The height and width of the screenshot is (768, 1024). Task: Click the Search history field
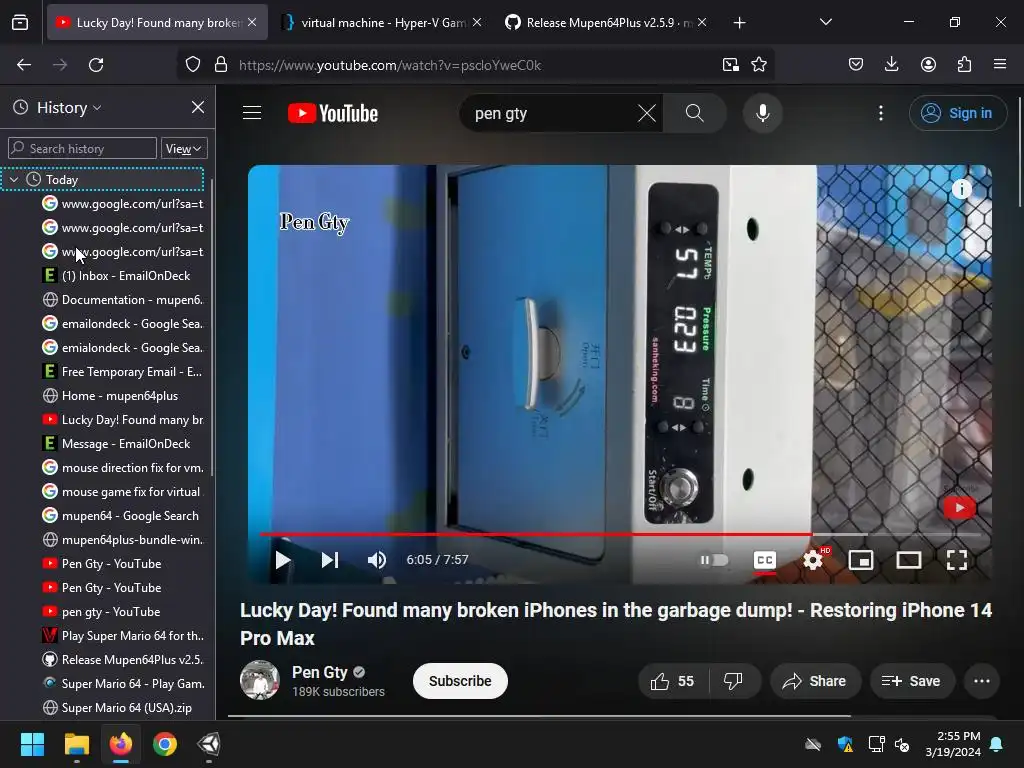82,148
